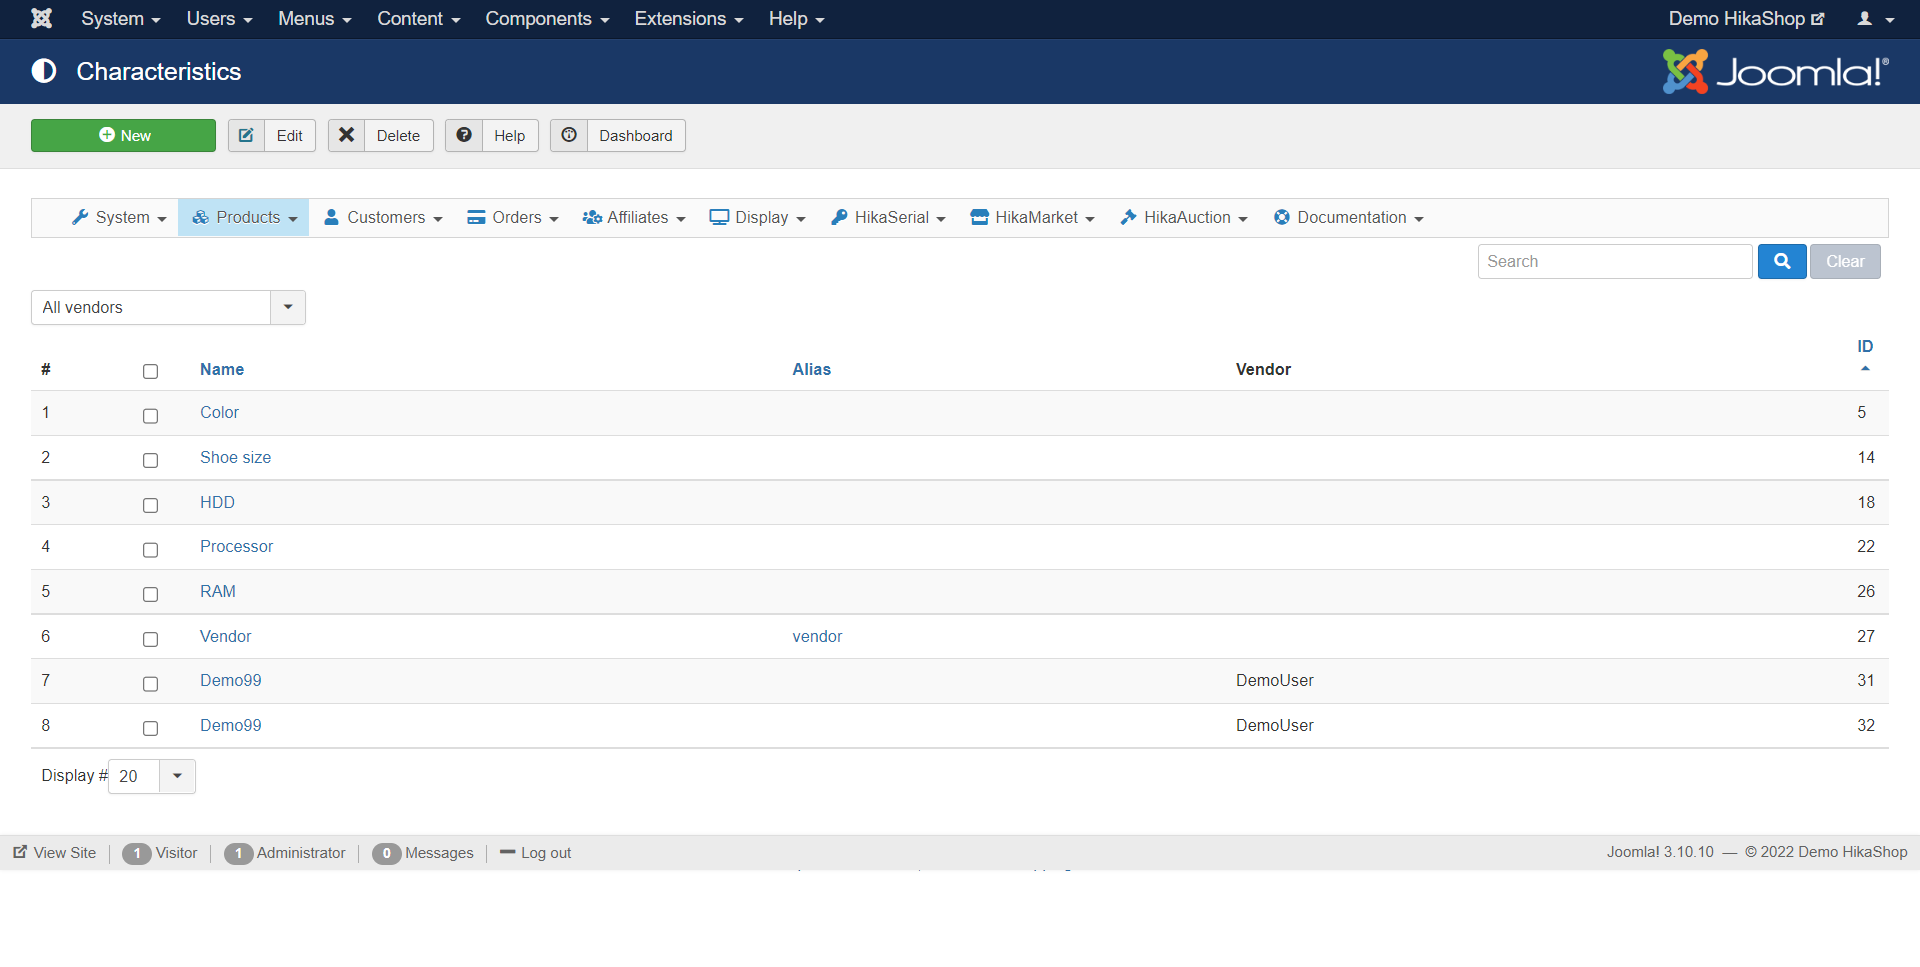Click the Joomla logo icon in top bar
Viewport: 1920px width, 967px height.
point(42,18)
